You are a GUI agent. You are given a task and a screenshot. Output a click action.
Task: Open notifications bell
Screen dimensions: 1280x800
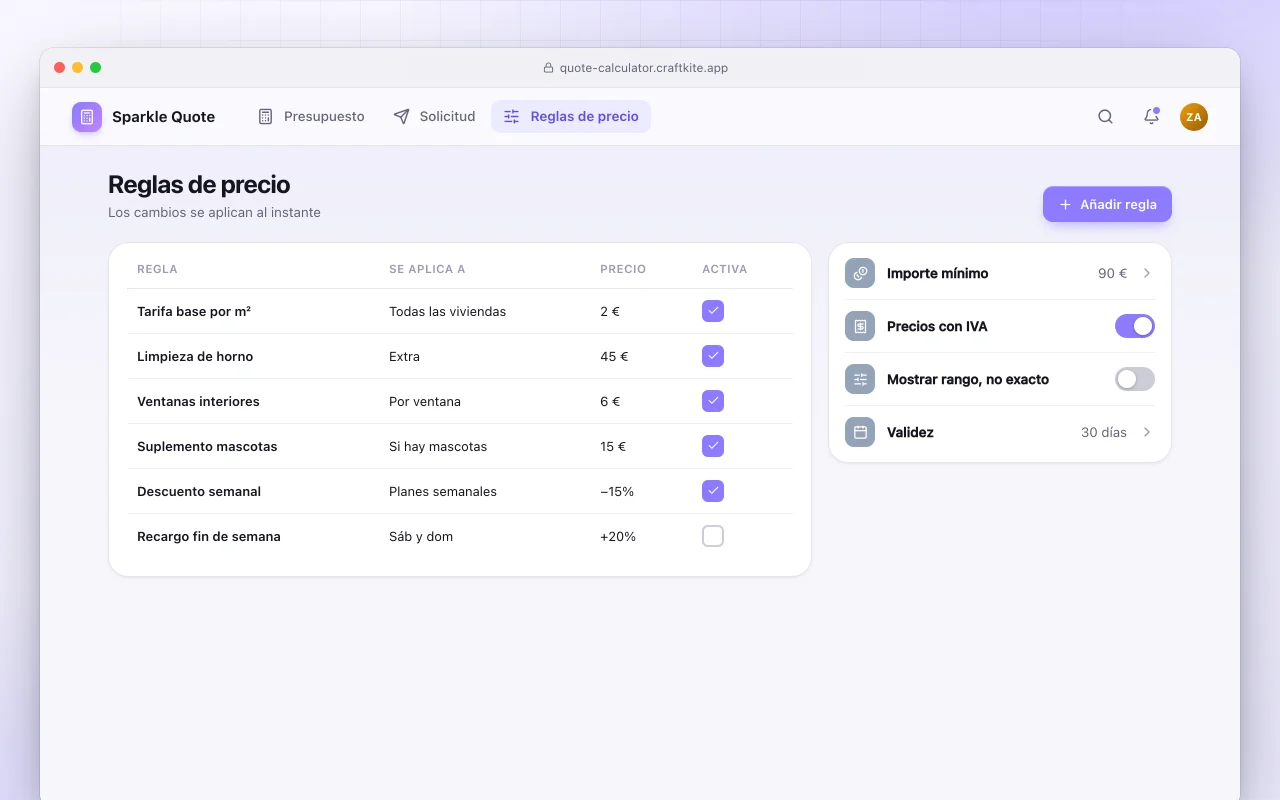click(1151, 117)
